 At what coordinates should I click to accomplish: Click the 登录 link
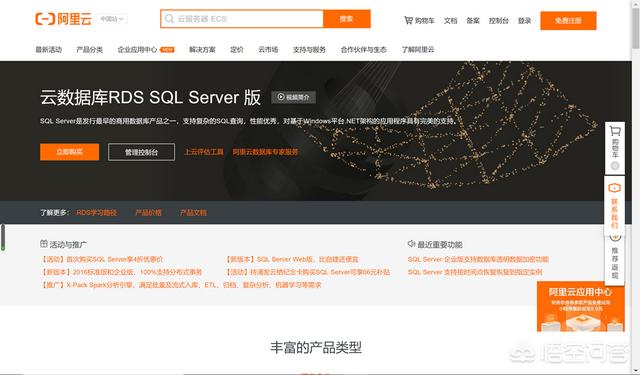pos(524,20)
